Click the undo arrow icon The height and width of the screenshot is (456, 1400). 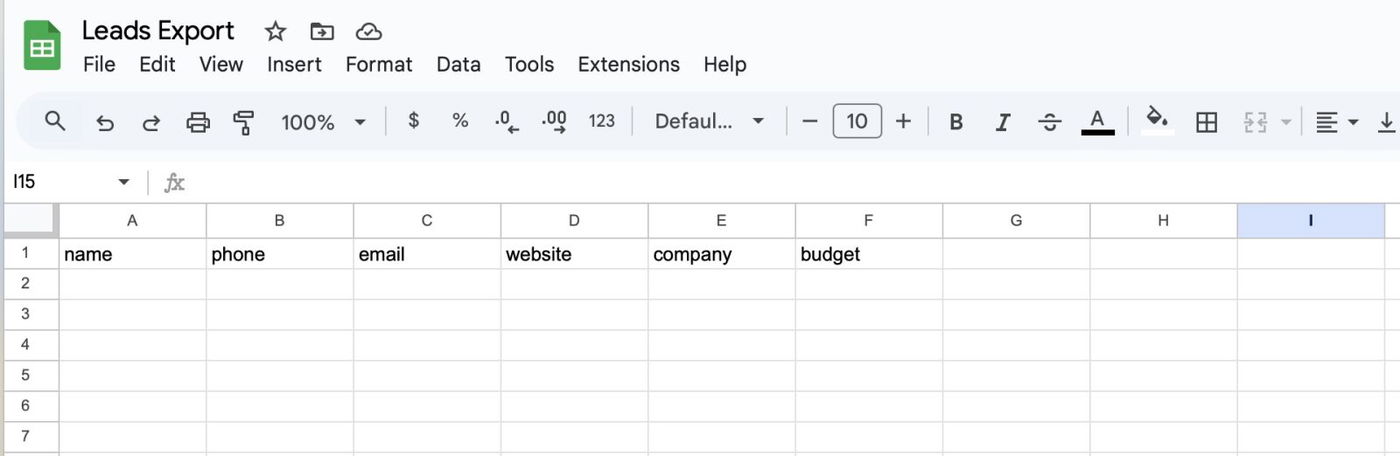click(x=105, y=122)
